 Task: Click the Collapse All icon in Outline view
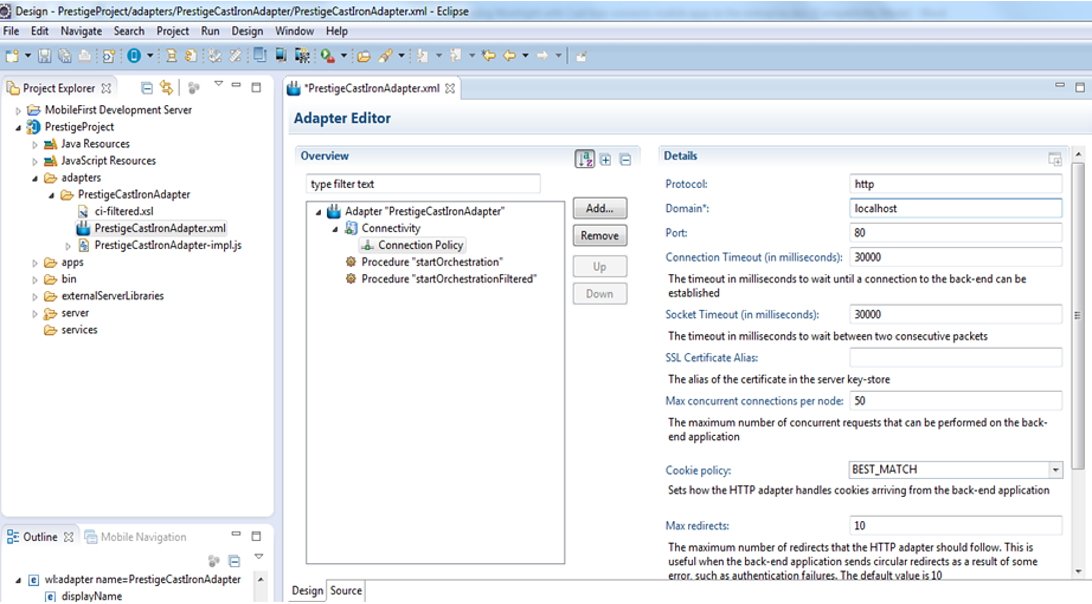(x=234, y=560)
